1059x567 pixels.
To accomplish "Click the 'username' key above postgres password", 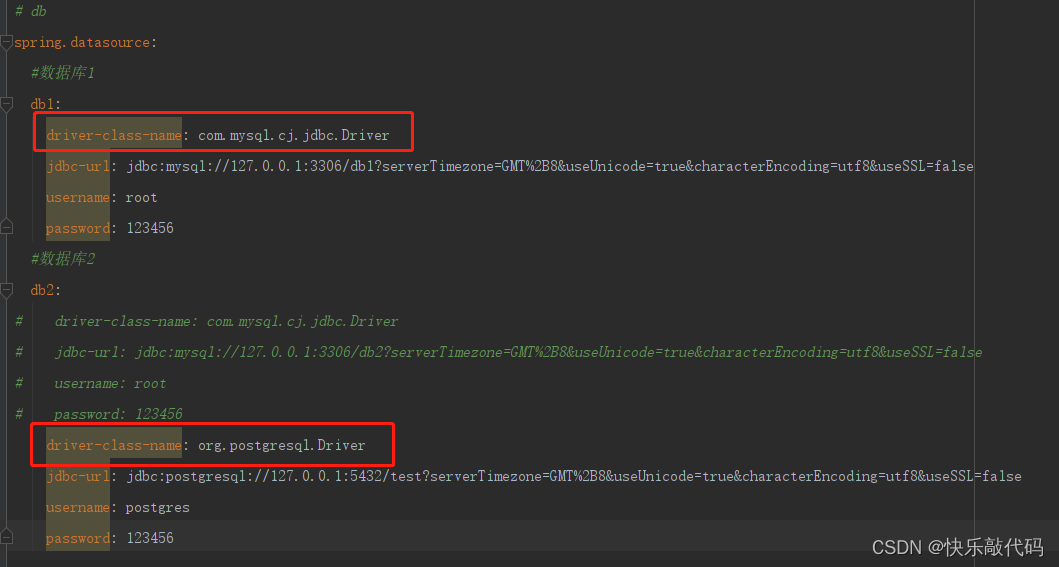I will tap(78, 508).
